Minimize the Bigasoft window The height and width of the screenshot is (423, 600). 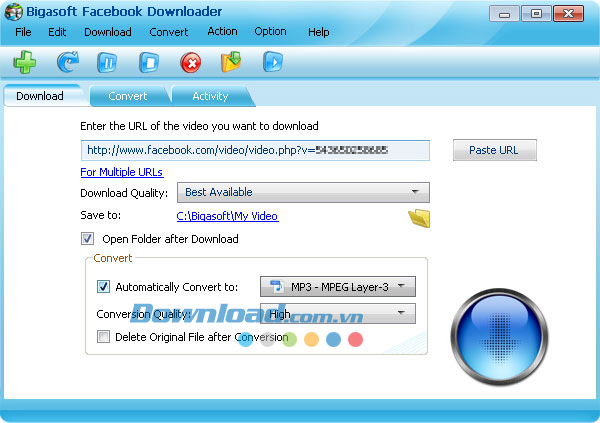coord(504,14)
